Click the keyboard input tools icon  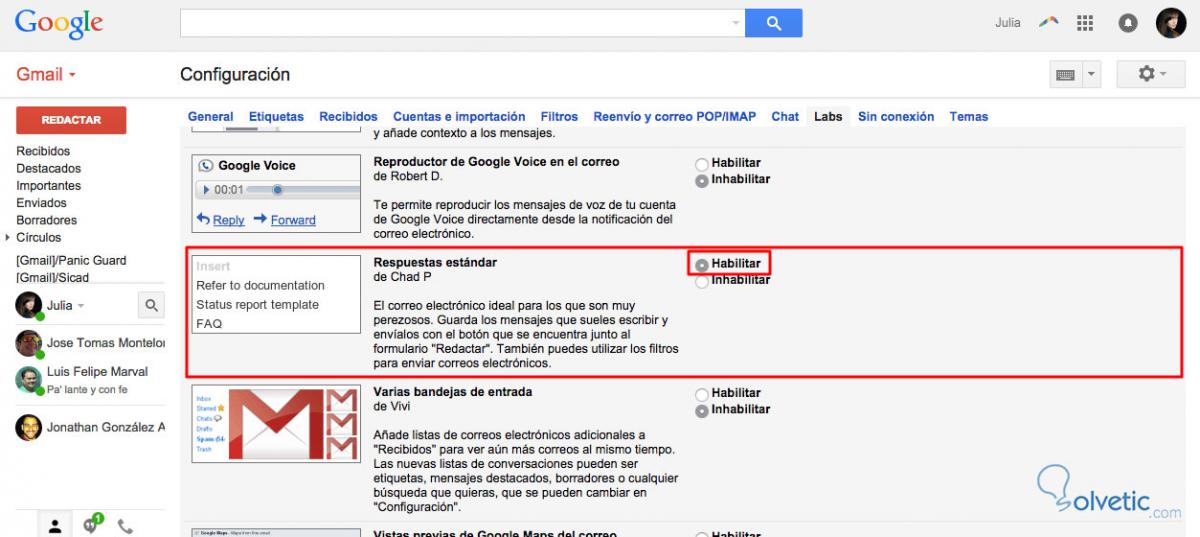[x=1065, y=74]
